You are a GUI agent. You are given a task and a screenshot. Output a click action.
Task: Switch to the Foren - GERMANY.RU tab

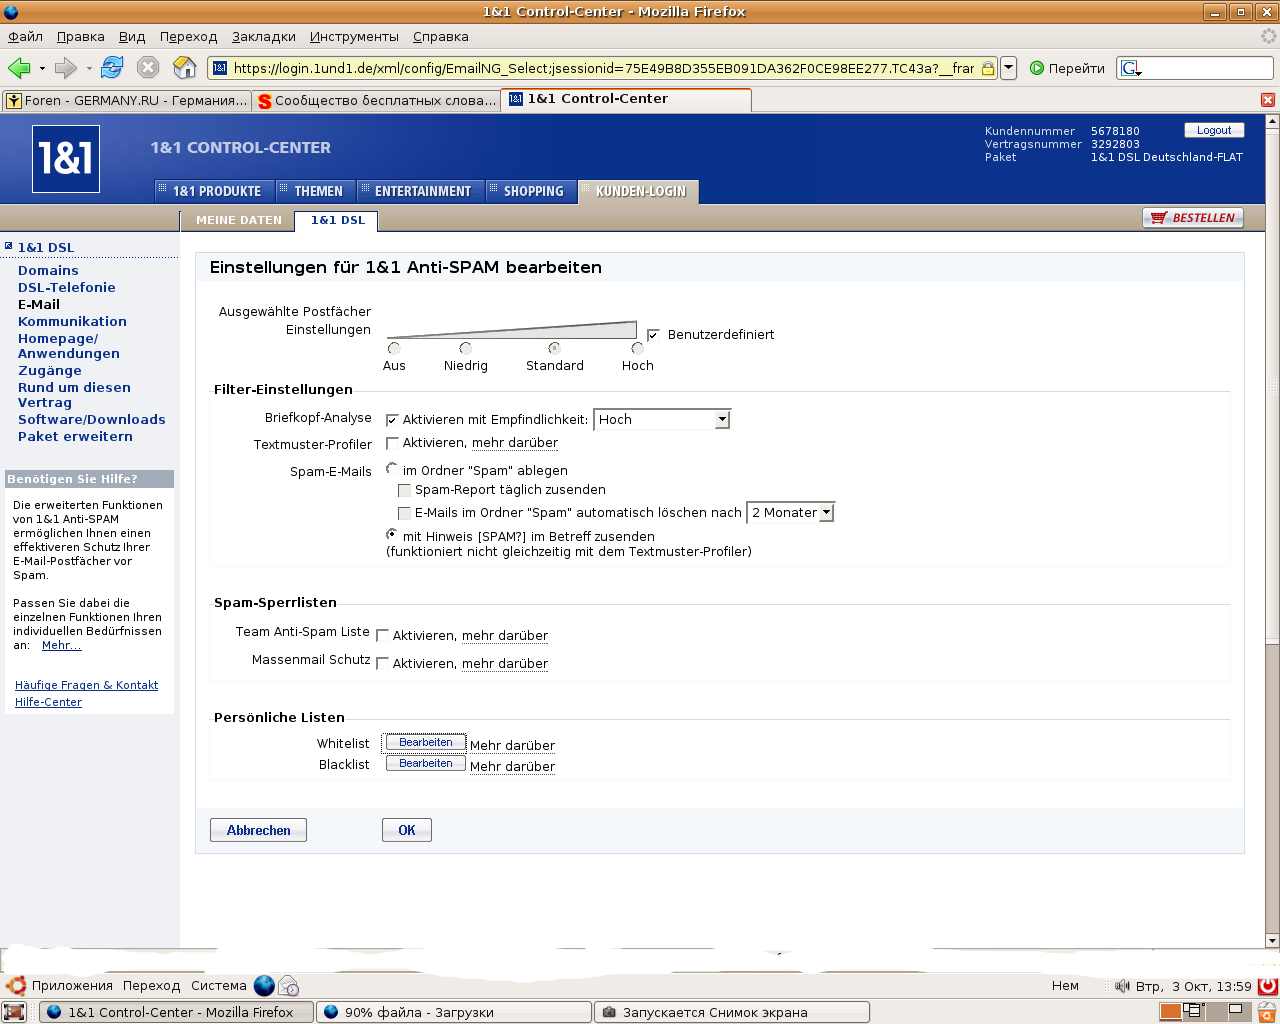[x=126, y=100]
